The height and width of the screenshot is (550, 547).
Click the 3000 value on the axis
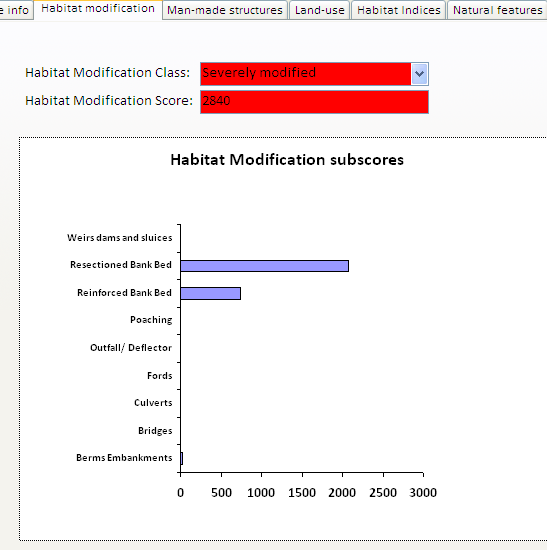point(423,493)
